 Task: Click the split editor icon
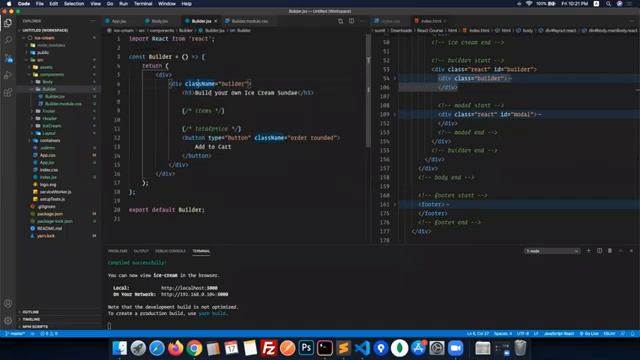coord(351,21)
